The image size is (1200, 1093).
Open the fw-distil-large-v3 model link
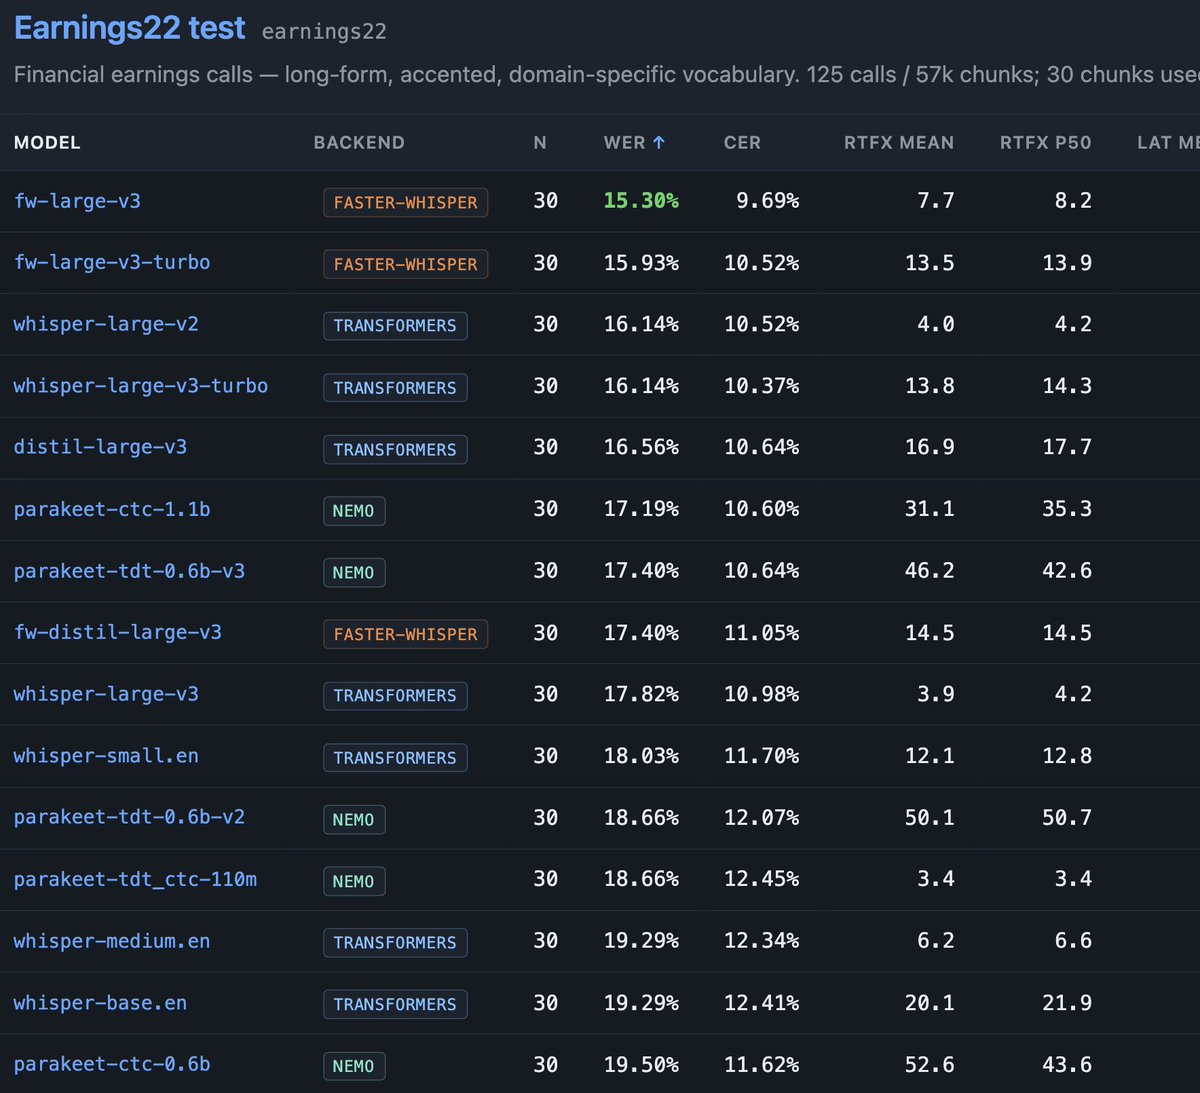point(118,632)
